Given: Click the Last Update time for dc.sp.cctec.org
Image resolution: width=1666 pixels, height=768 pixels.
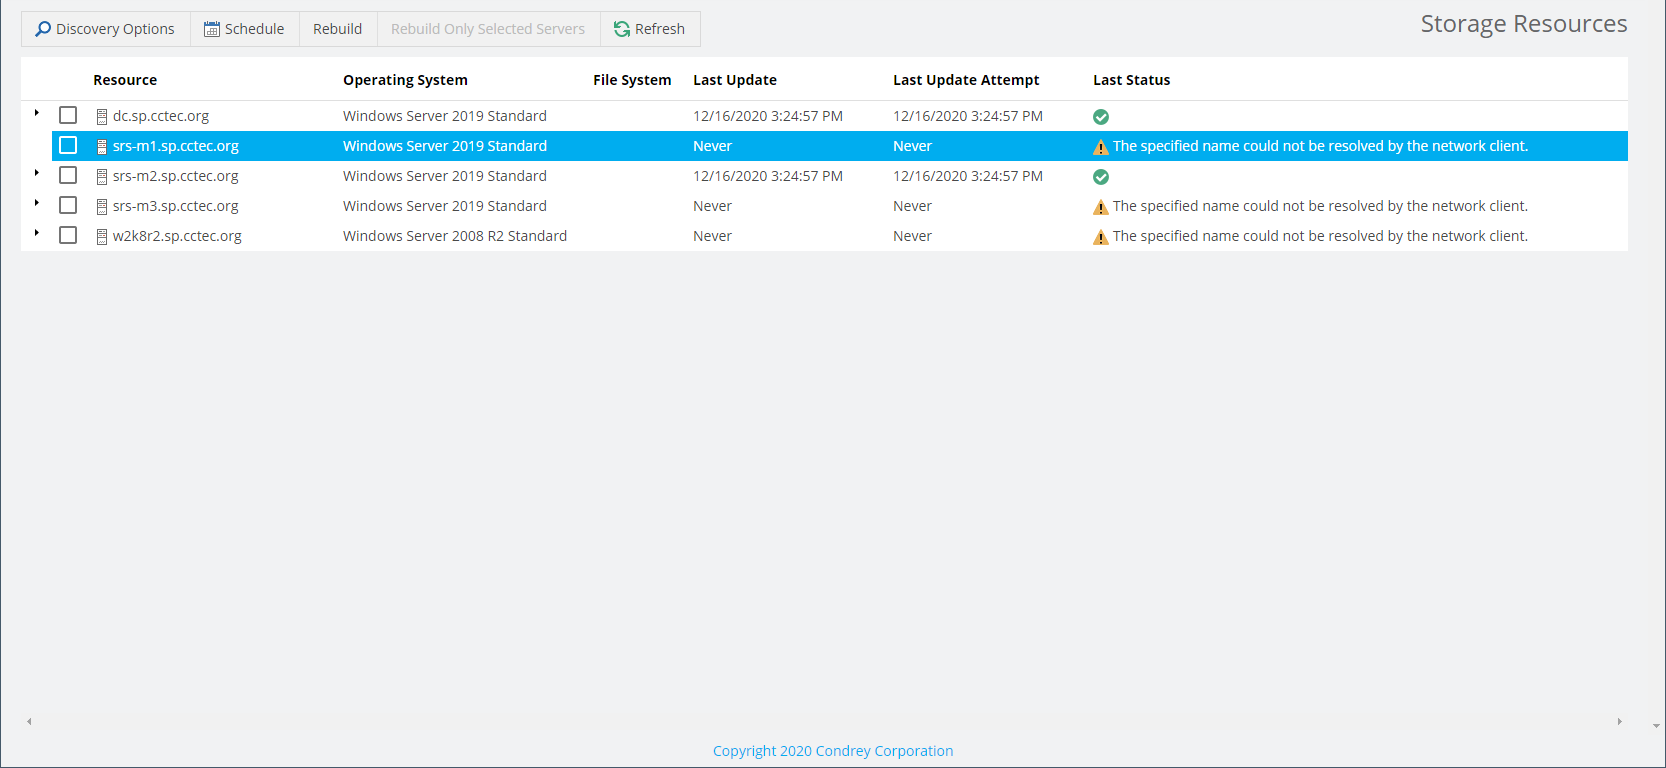Looking at the screenshot, I should [x=768, y=116].
